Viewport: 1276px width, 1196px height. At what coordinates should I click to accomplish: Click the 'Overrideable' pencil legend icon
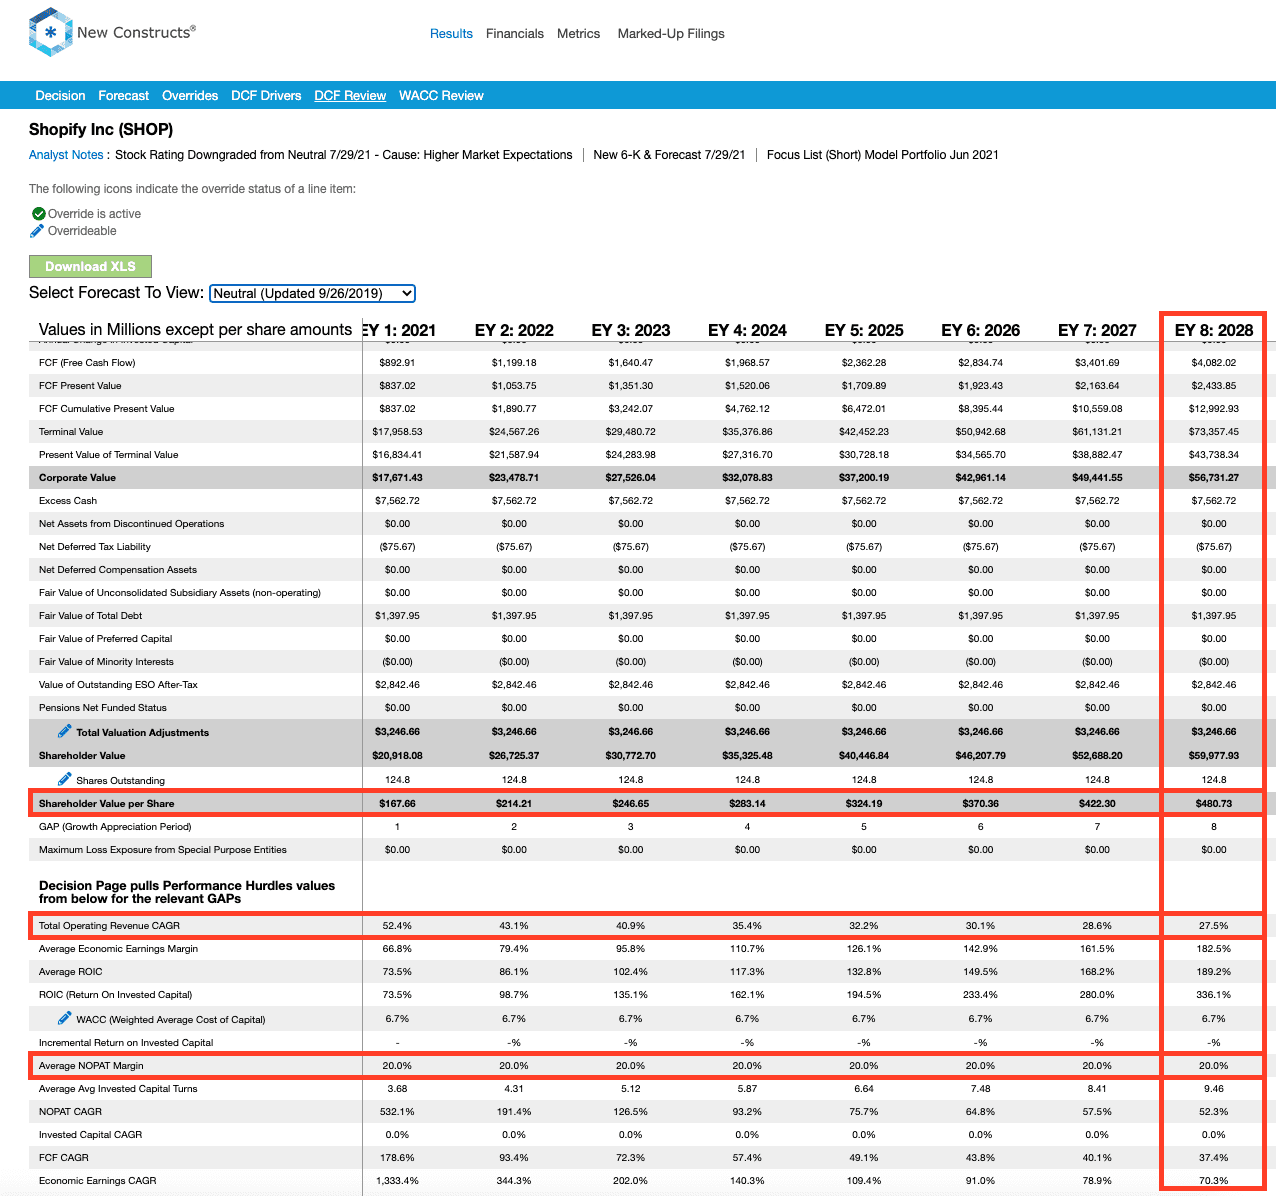[x=37, y=231]
